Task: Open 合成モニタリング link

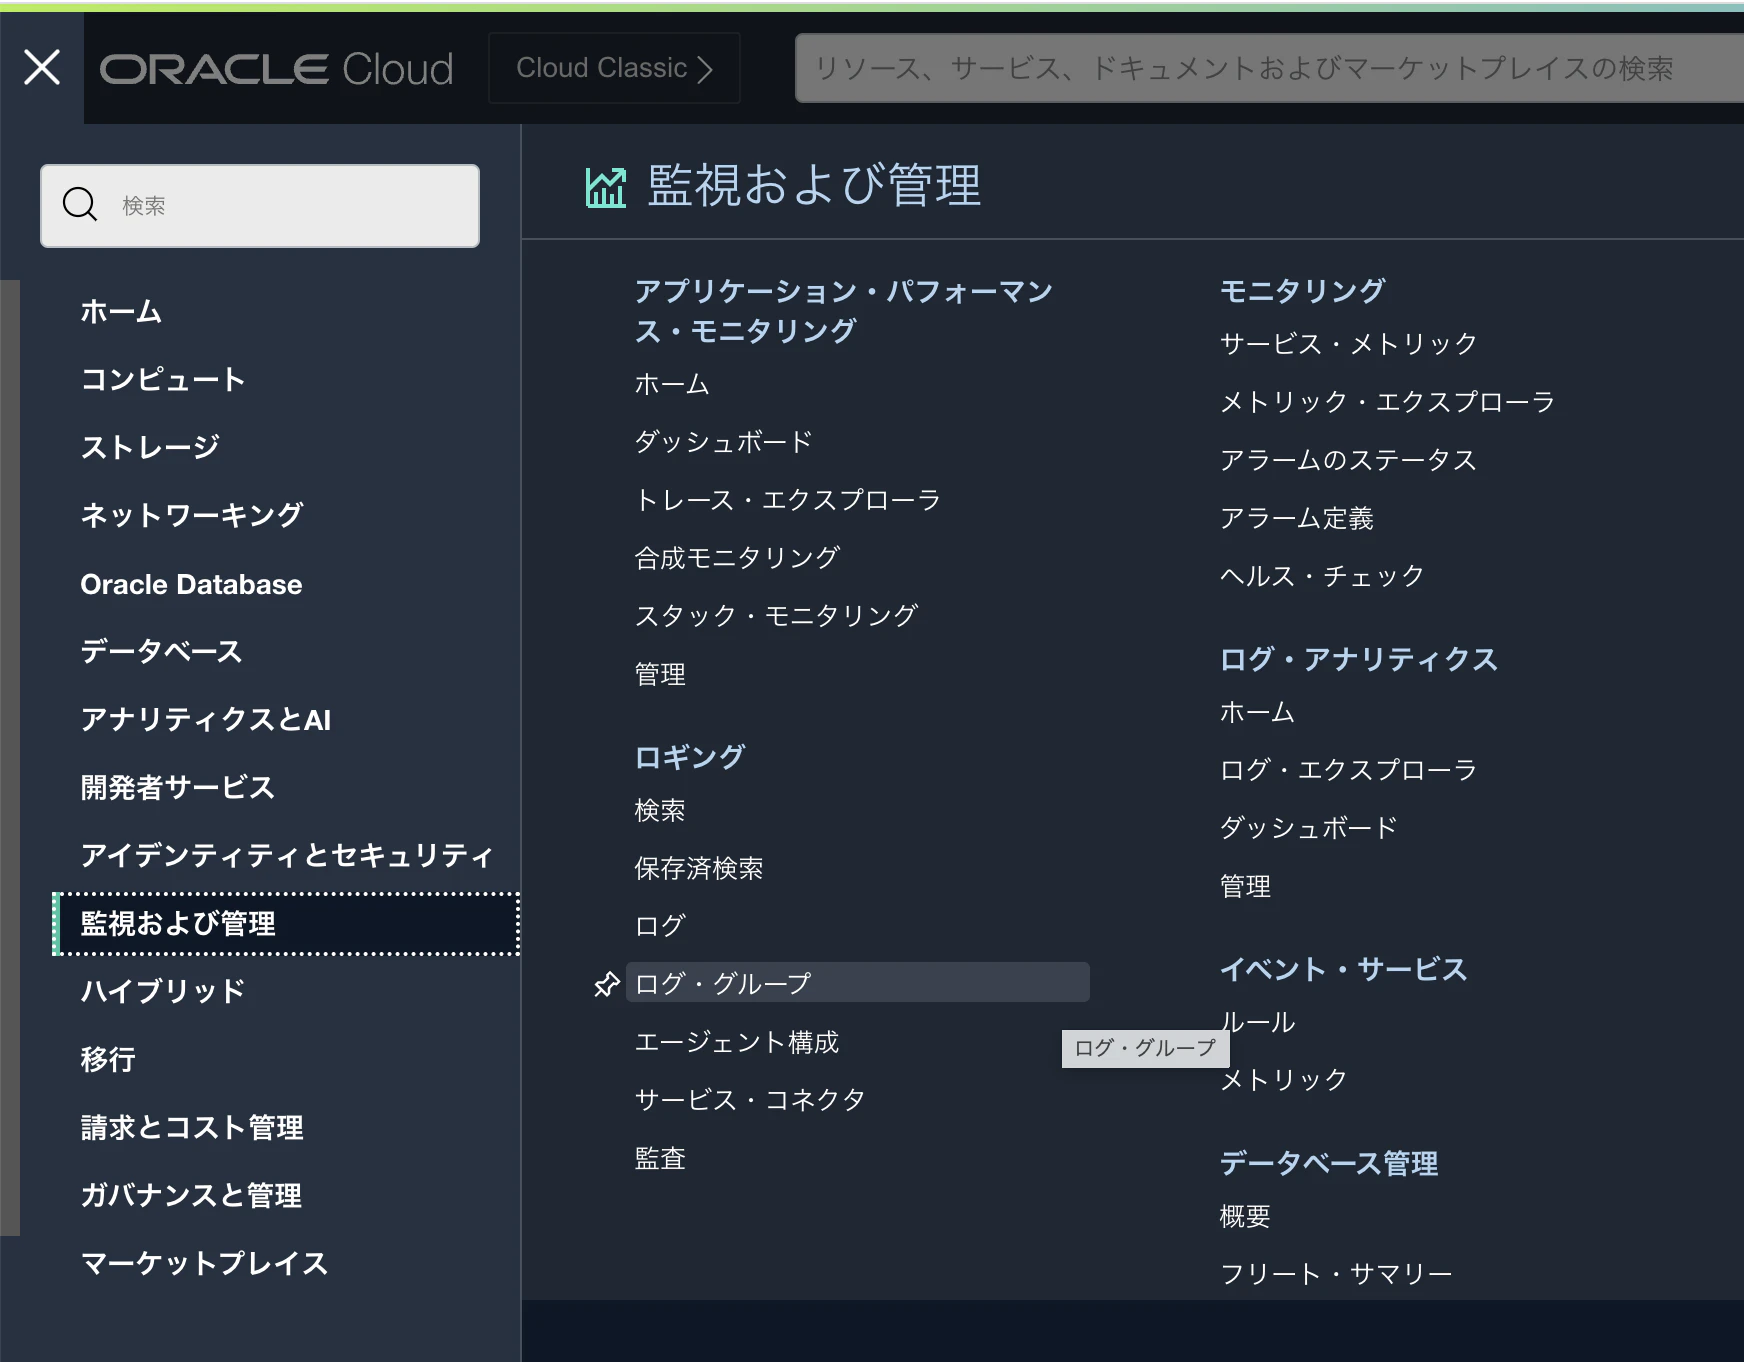Action: click(737, 558)
